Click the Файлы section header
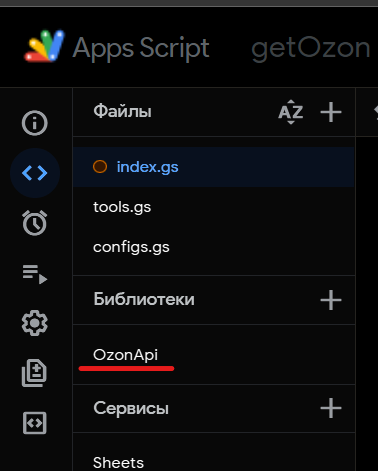The height and width of the screenshot is (471, 378). [x=122, y=111]
